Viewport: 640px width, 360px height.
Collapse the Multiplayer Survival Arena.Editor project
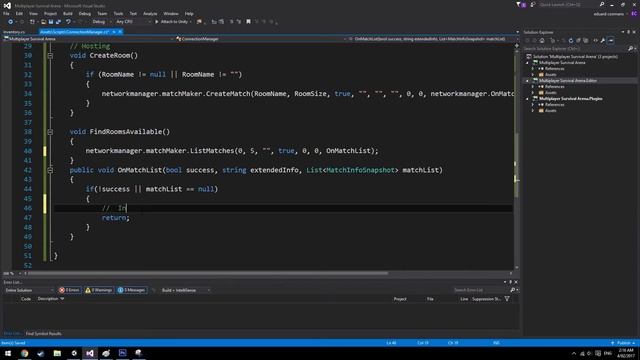(527, 81)
